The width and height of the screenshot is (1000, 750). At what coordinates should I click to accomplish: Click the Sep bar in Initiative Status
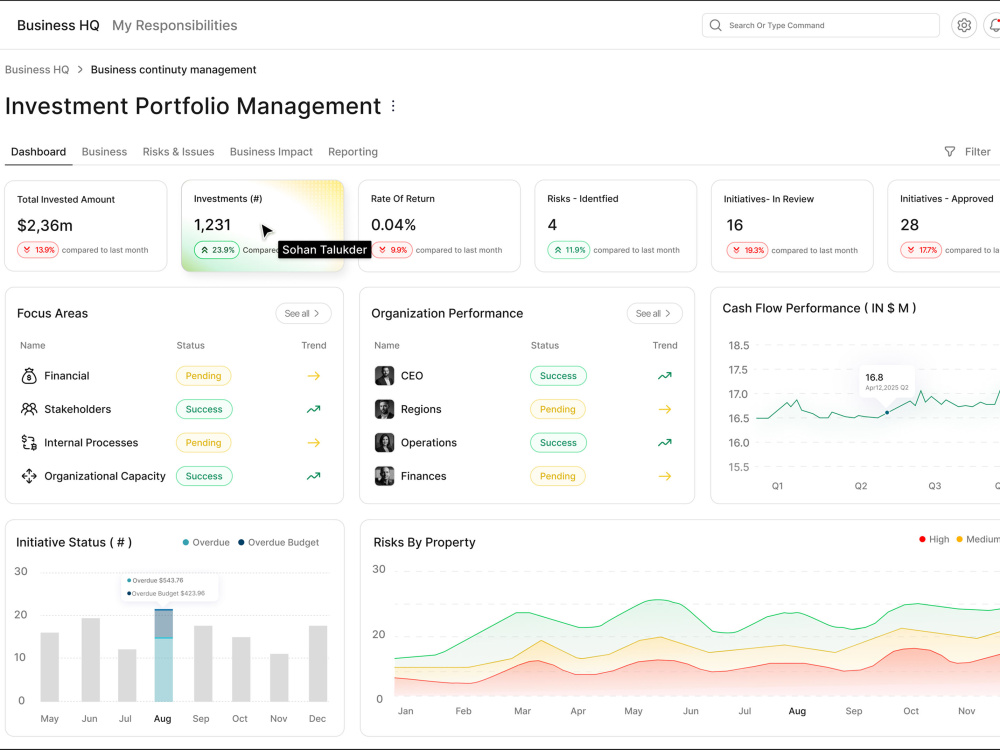203,663
